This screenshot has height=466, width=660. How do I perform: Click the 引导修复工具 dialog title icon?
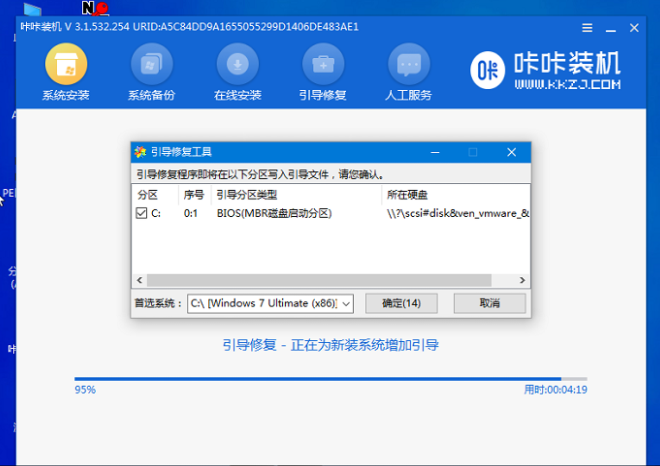coord(140,152)
